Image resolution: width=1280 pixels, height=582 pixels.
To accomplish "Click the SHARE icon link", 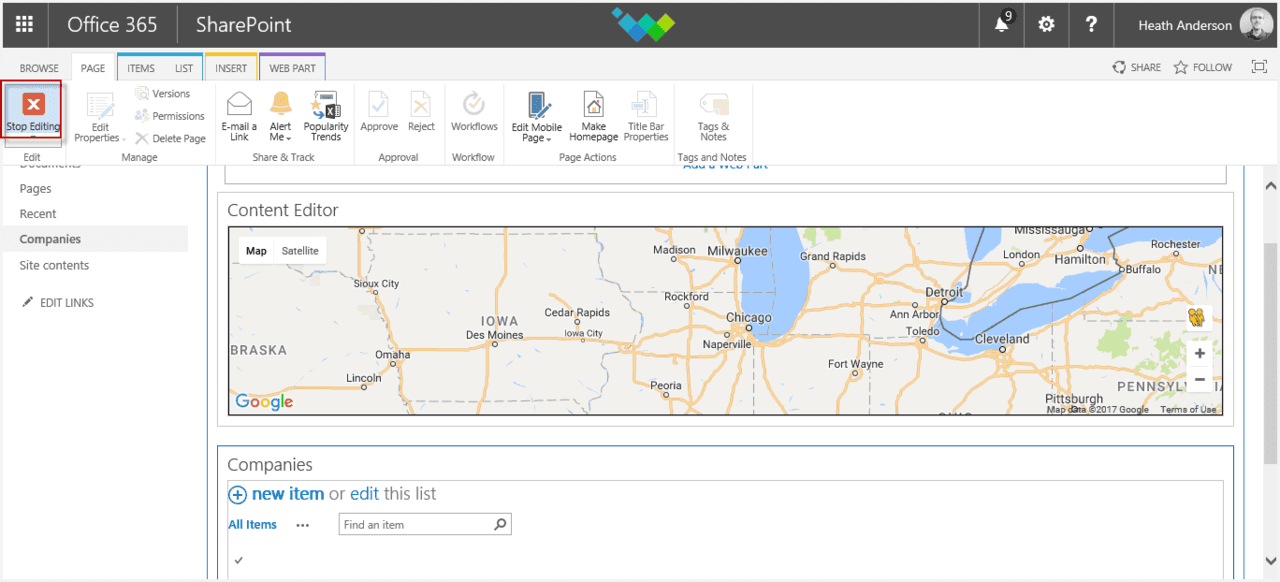I will coord(1137,67).
